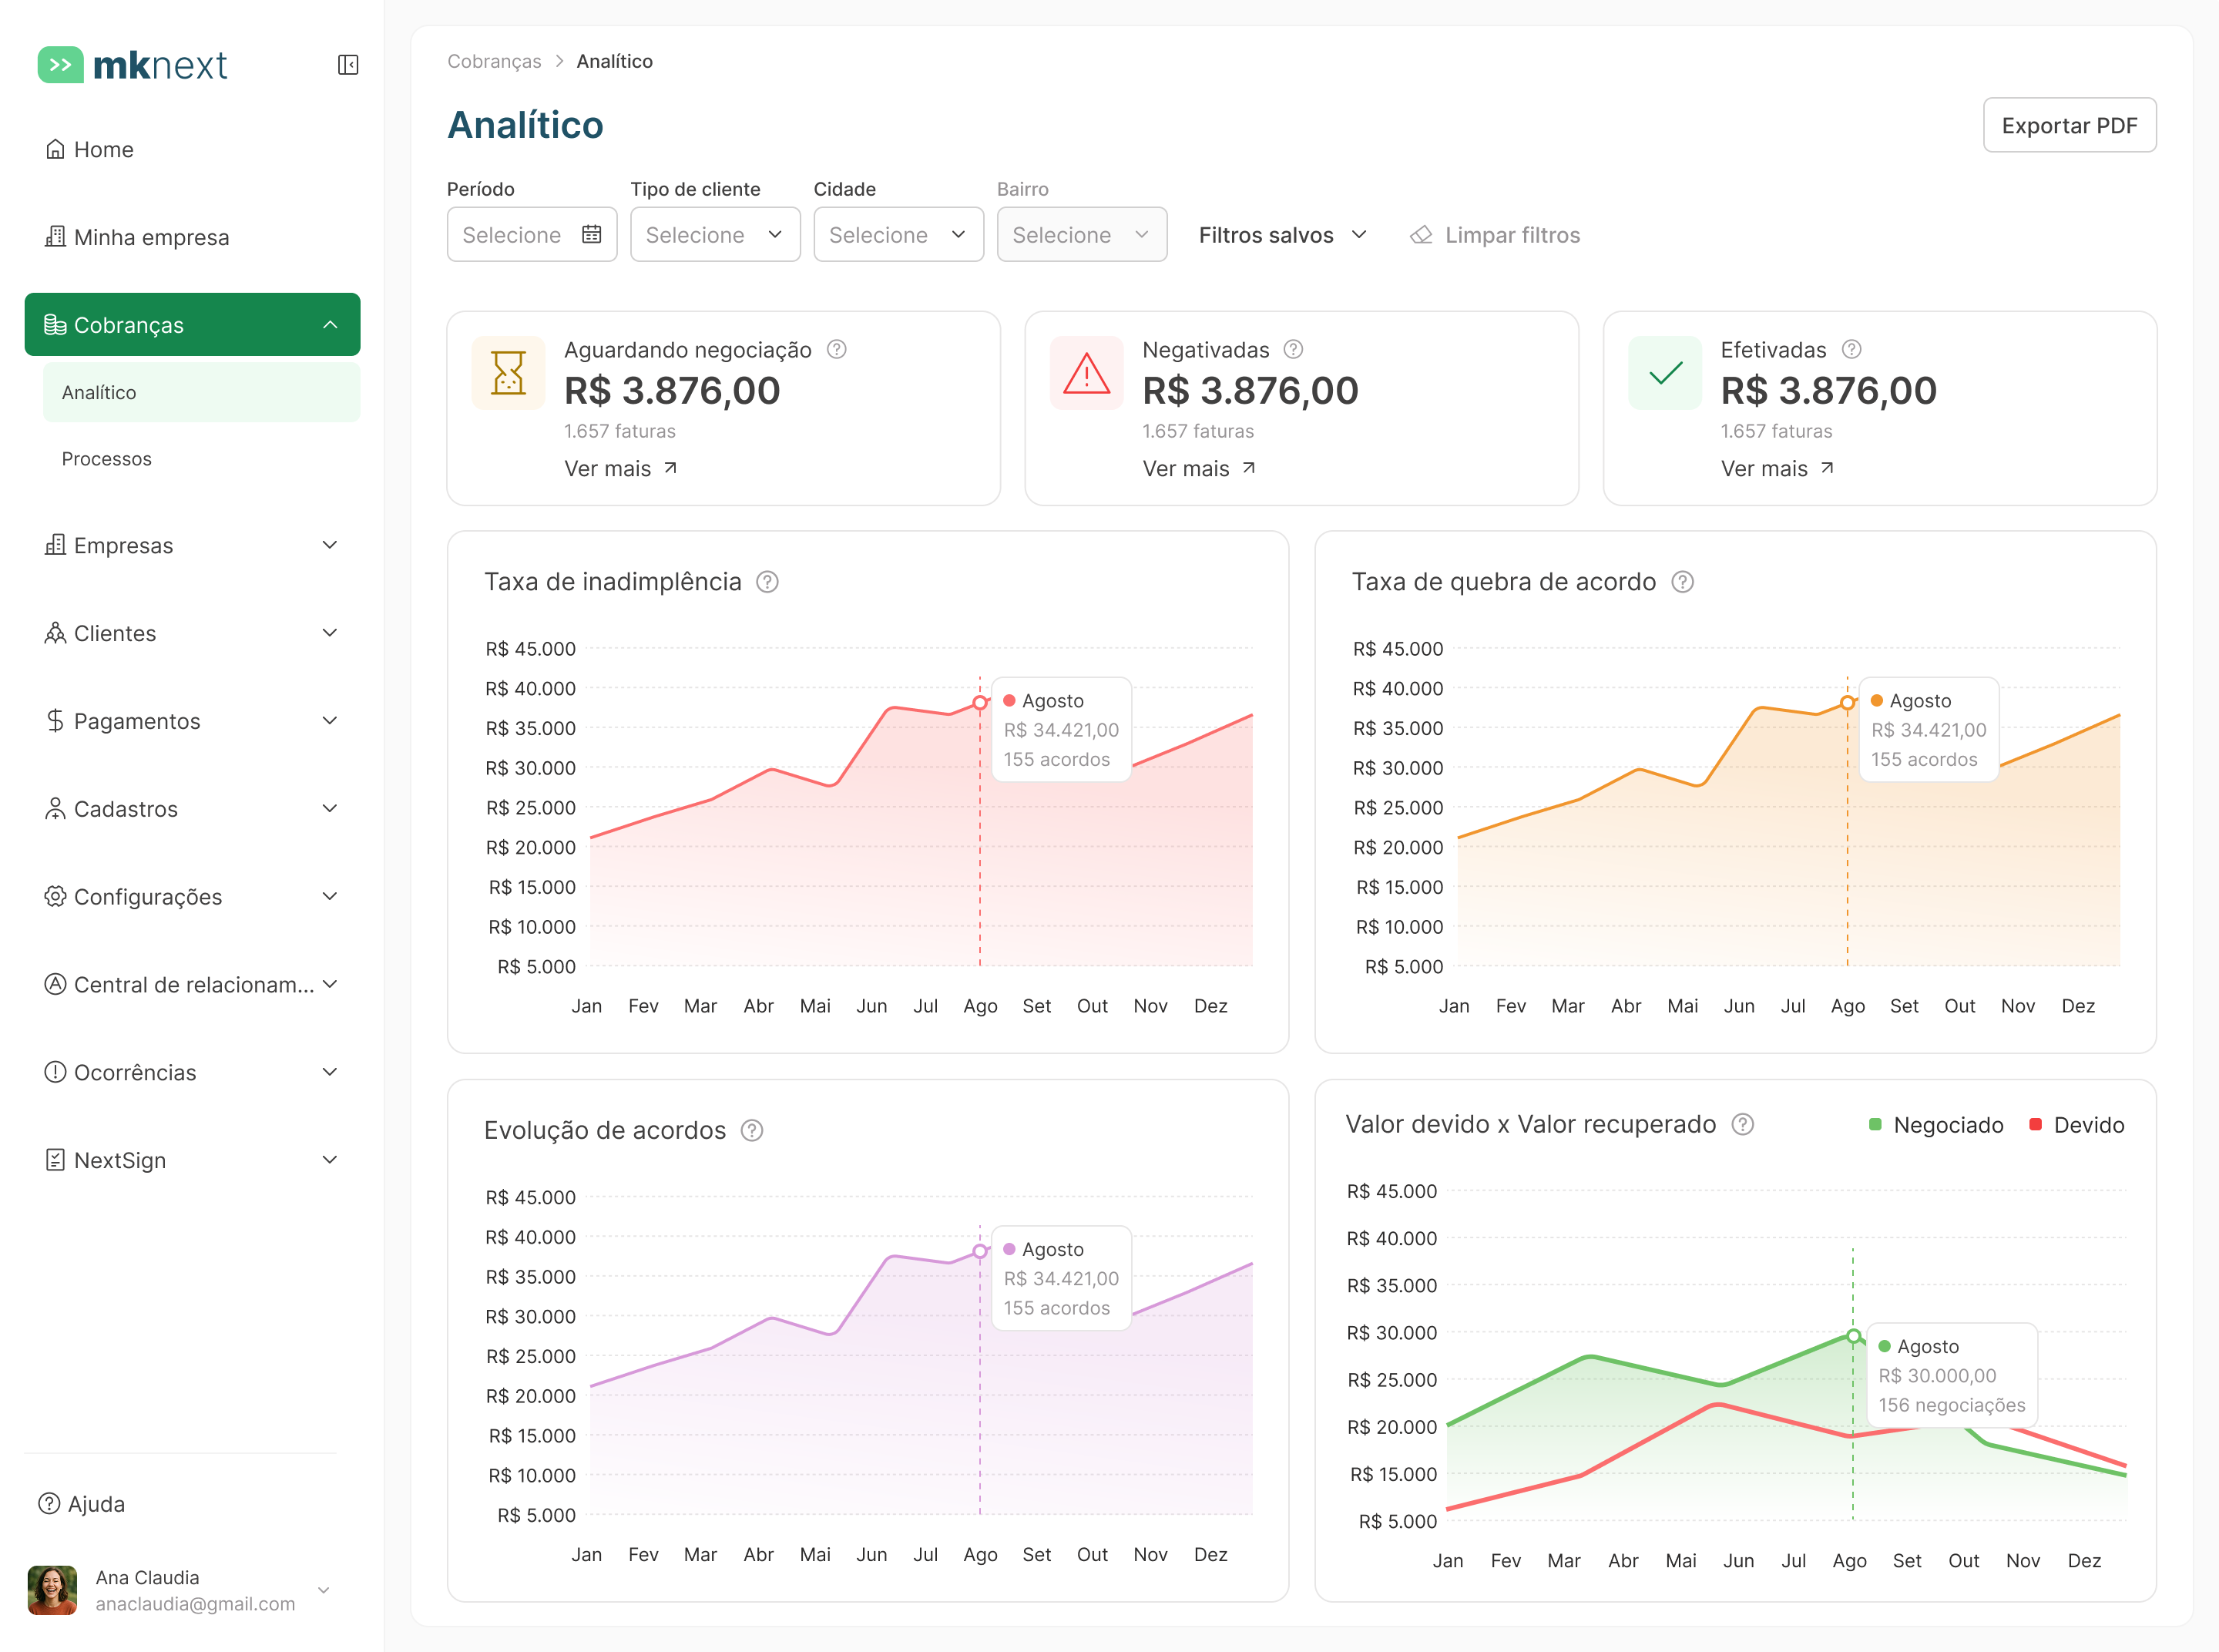Click the info icon next to Evolução de acordos

click(752, 1130)
